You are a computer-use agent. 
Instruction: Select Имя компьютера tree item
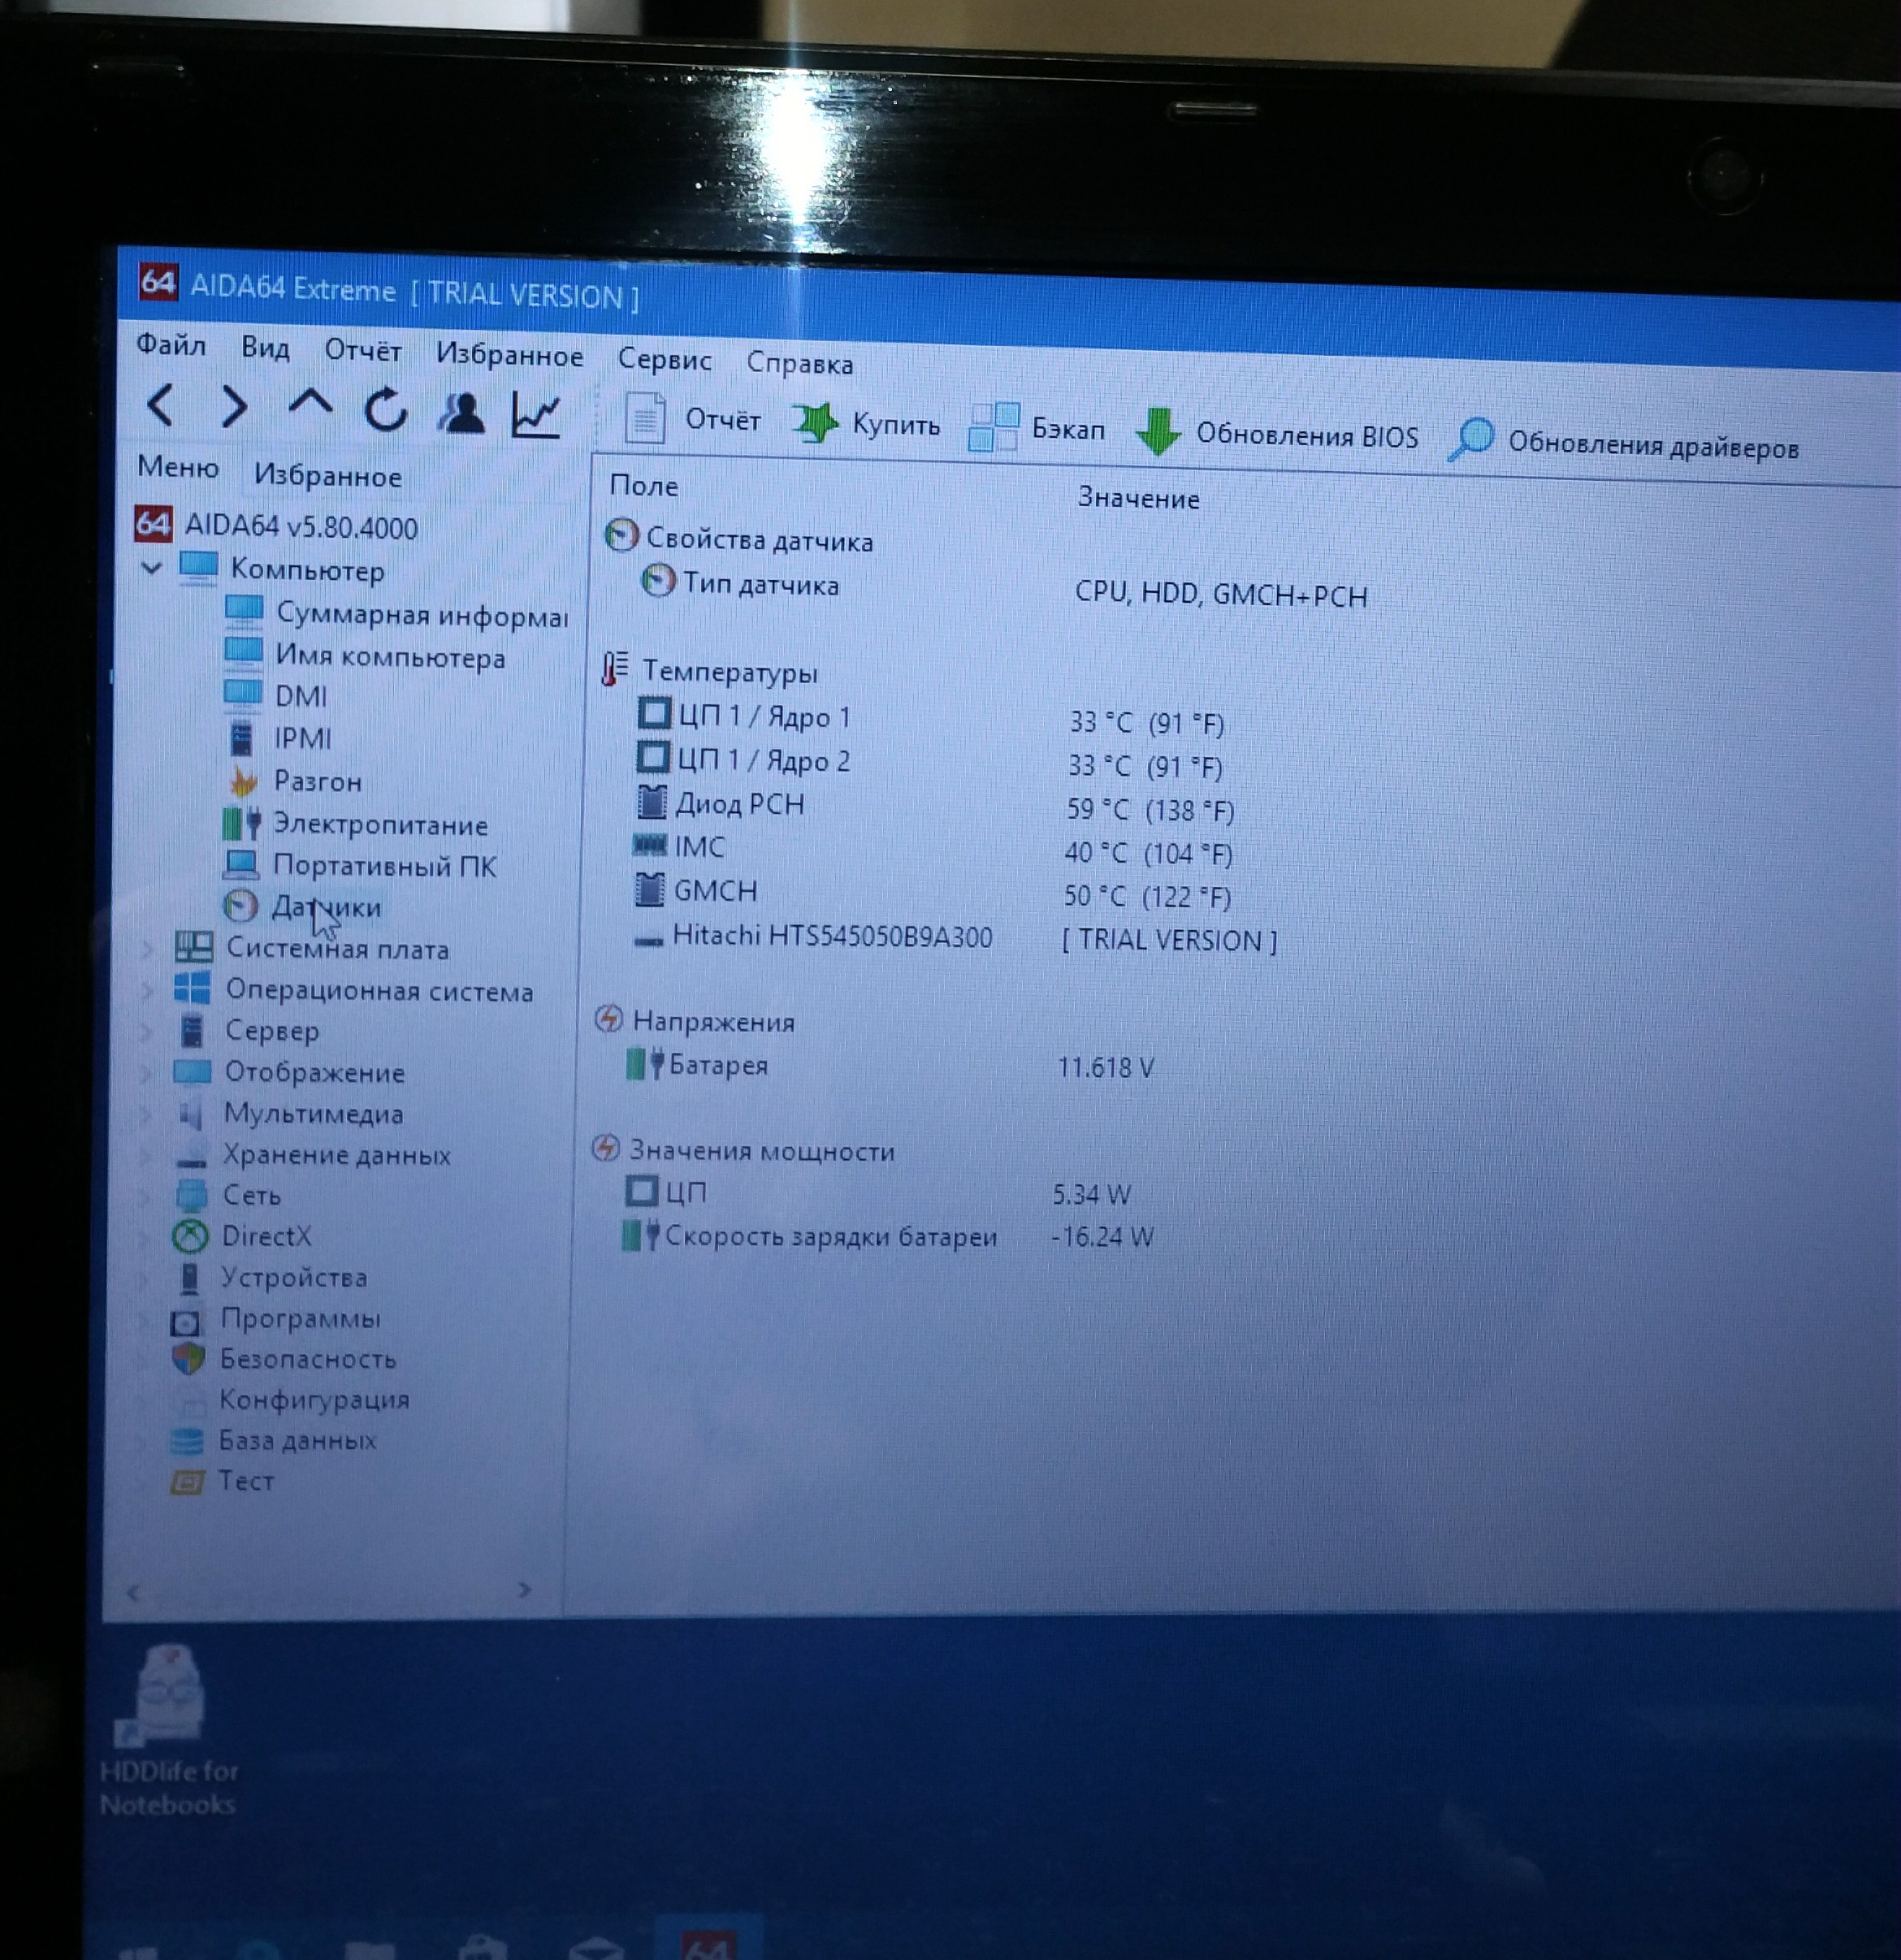[x=365, y=656]
